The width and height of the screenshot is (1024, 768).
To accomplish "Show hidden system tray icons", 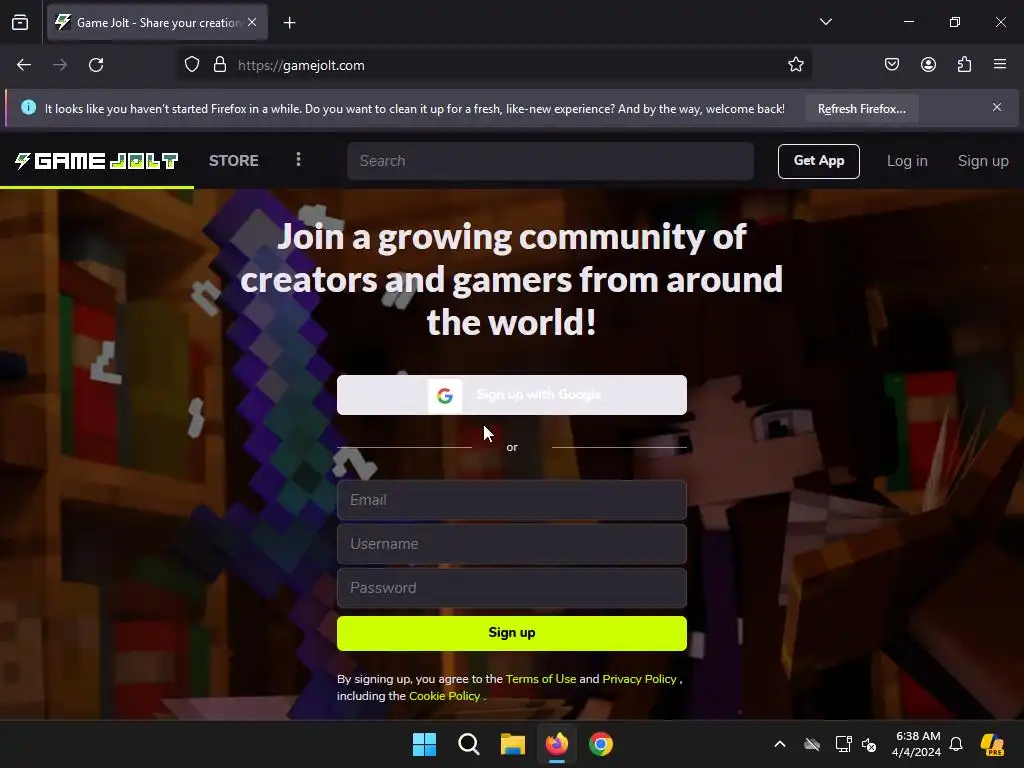I will click(x=780, y=744).
